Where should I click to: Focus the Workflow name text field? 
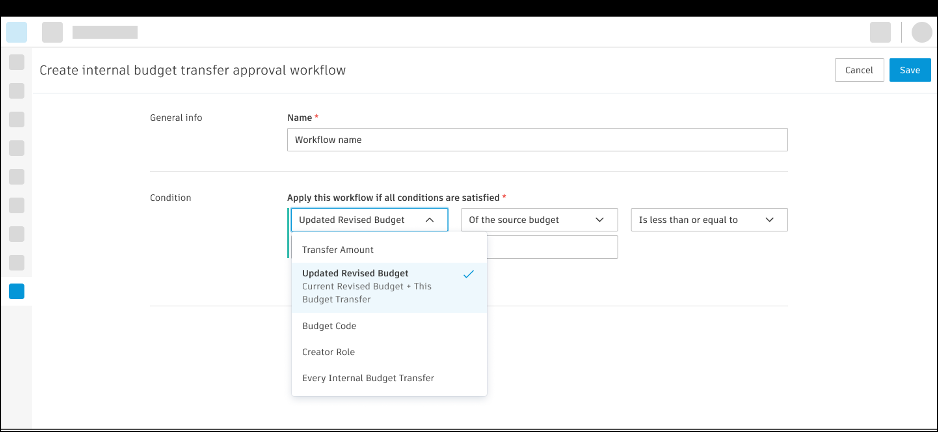[x=537, y=140]
